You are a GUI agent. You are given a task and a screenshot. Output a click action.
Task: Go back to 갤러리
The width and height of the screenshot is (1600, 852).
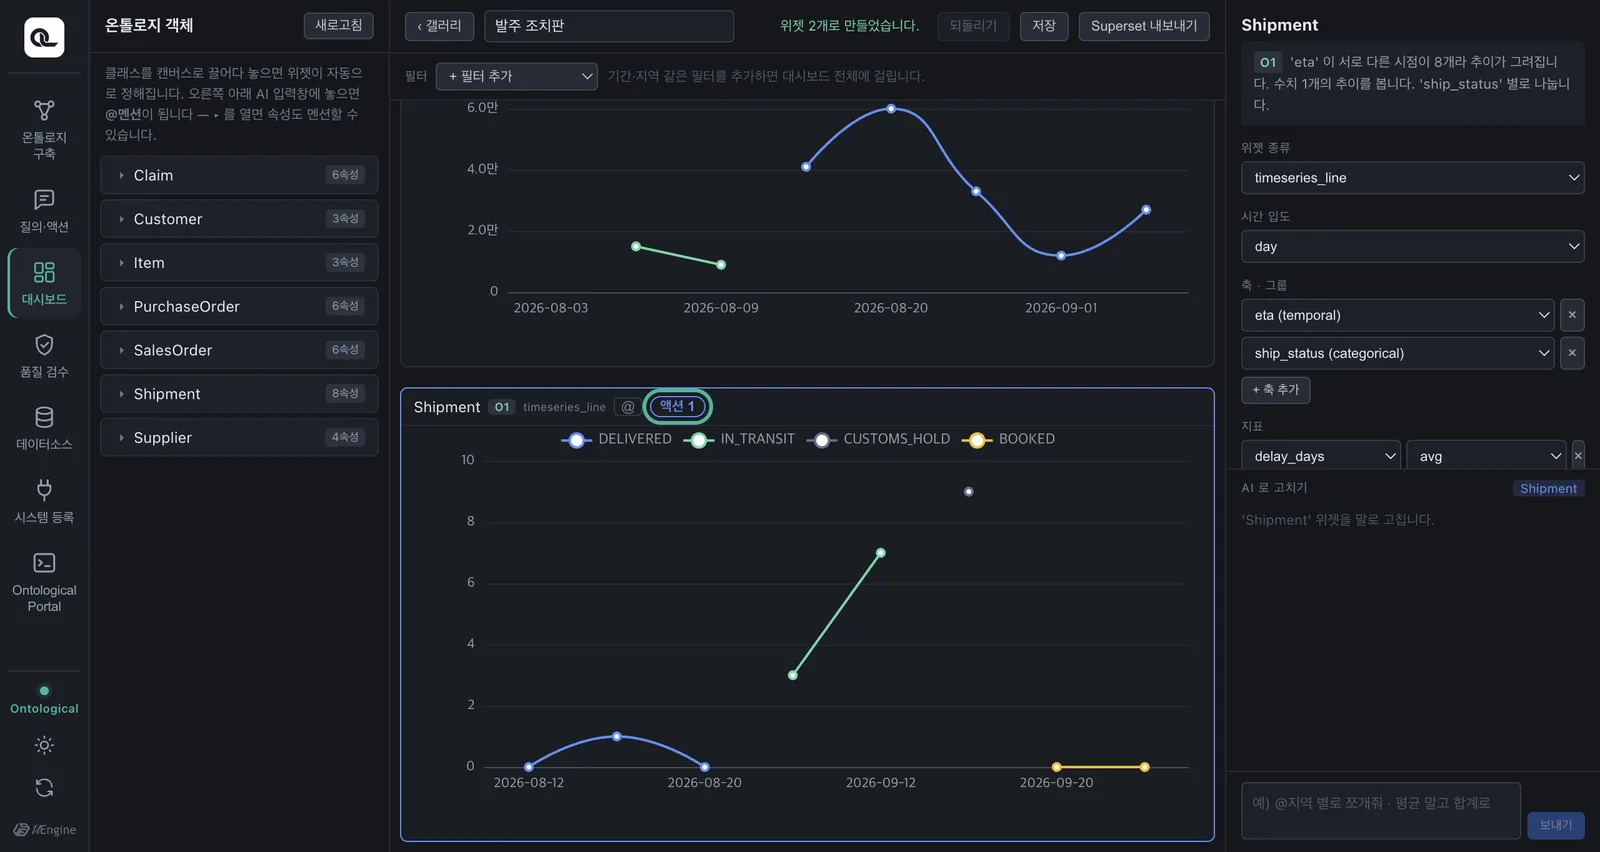click(x=439, y=26)
